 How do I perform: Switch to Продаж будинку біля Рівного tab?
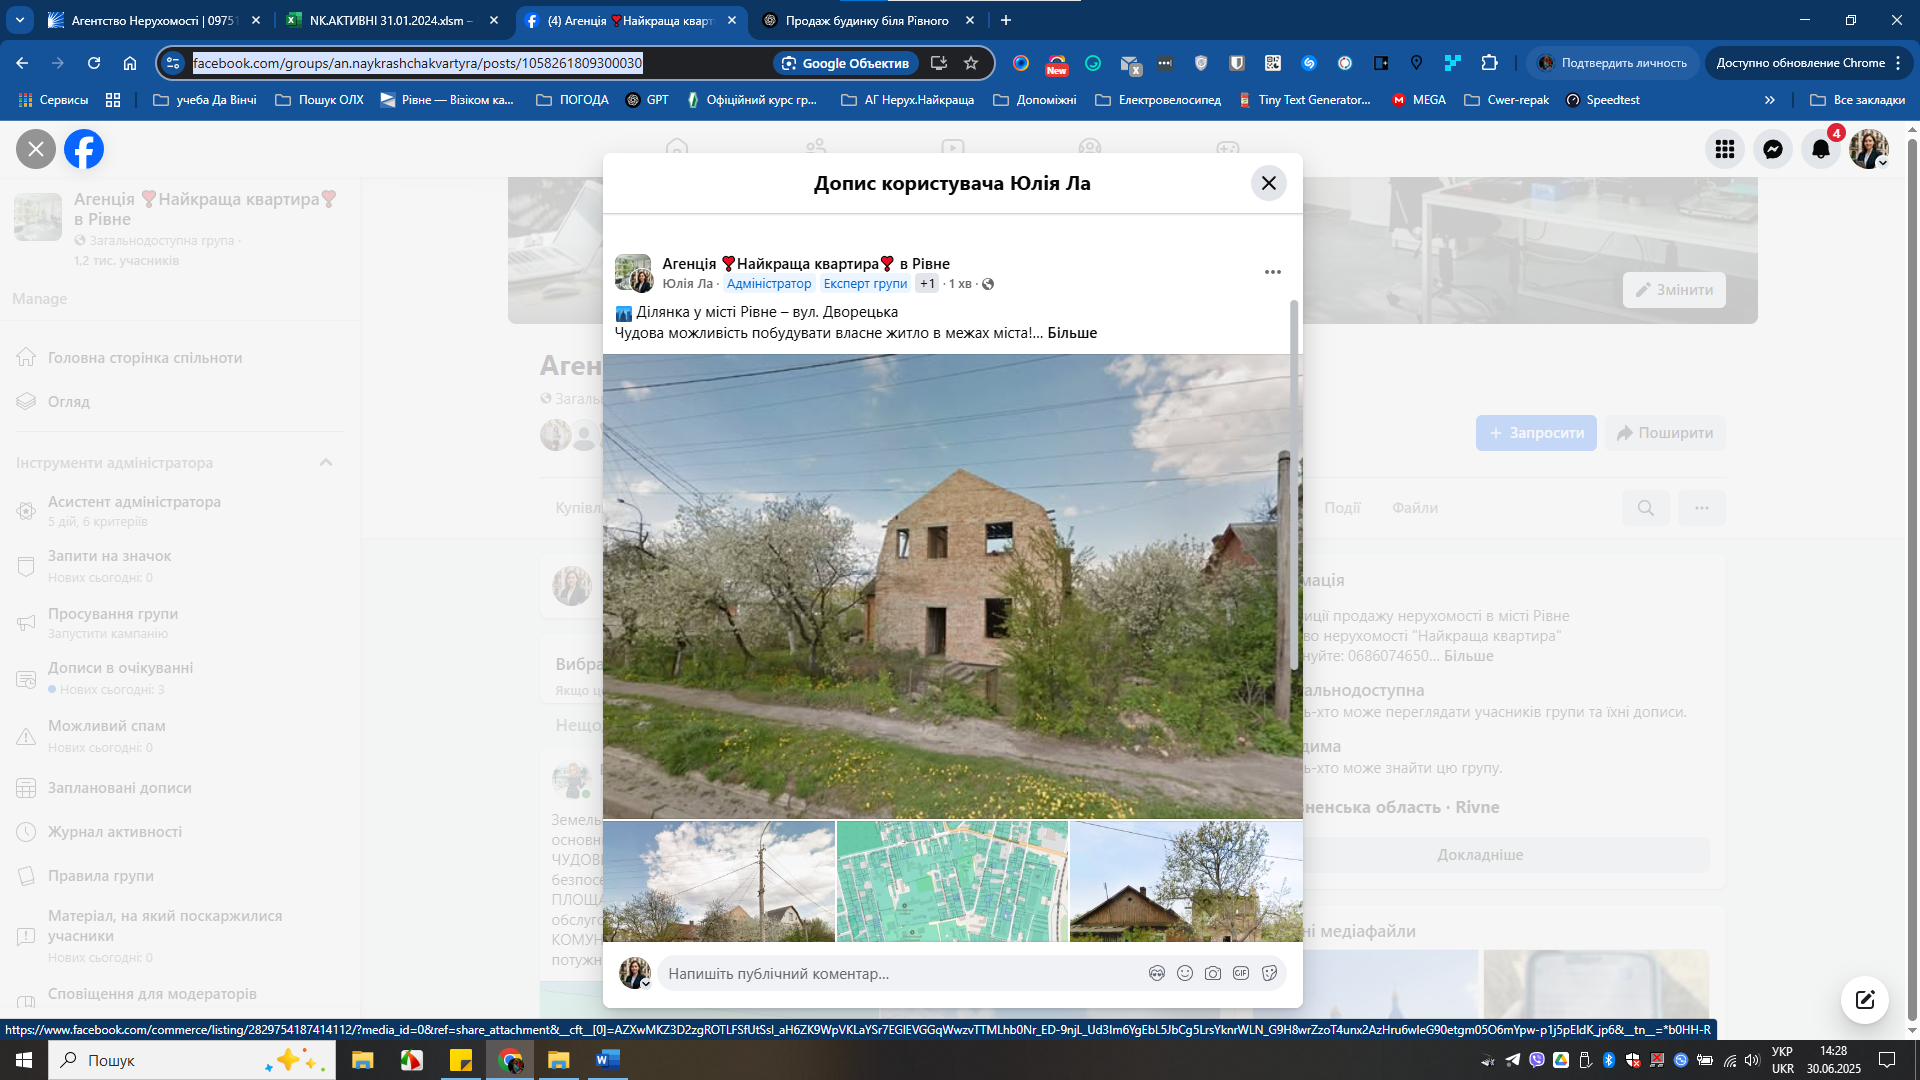(x=866, y=20)
